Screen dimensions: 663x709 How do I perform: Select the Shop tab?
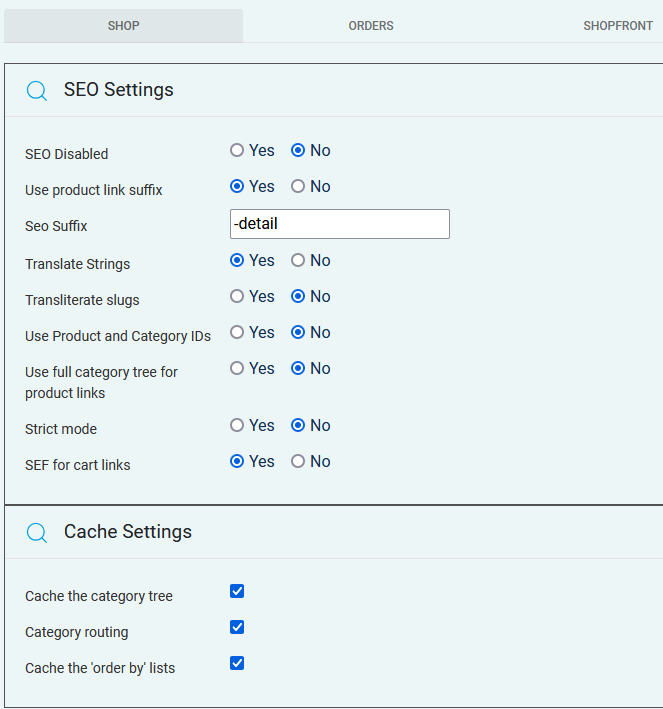123,26
